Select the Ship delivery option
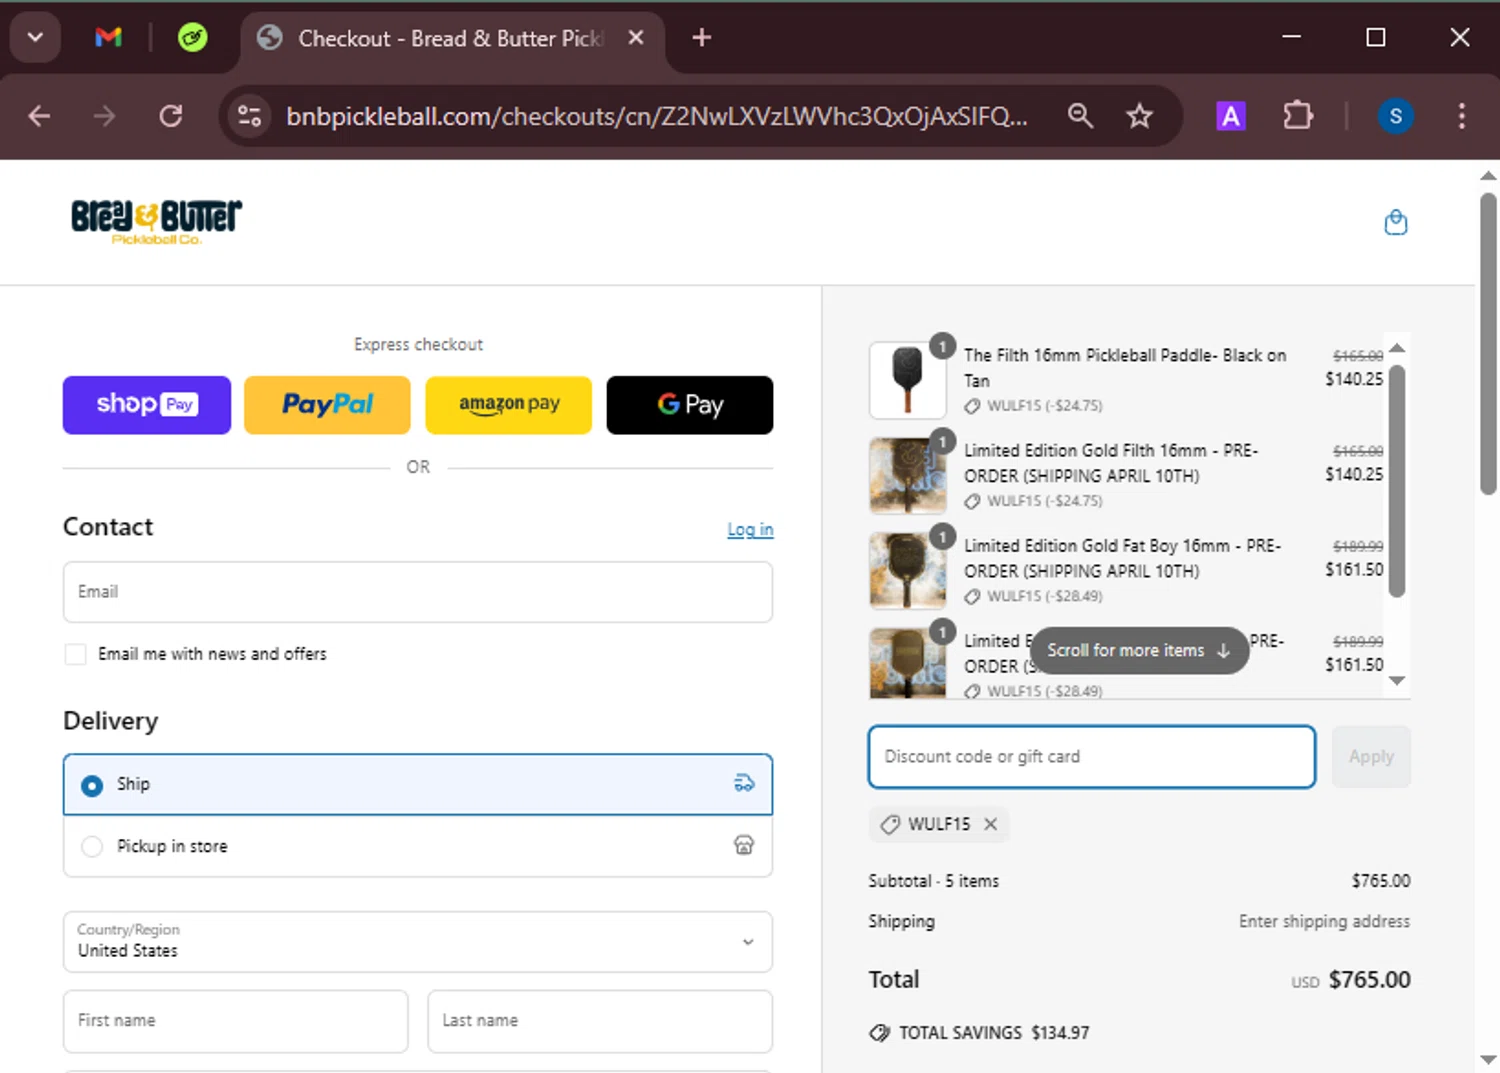The width and height of the screenshot is (1500, 1073). point(418,785)
